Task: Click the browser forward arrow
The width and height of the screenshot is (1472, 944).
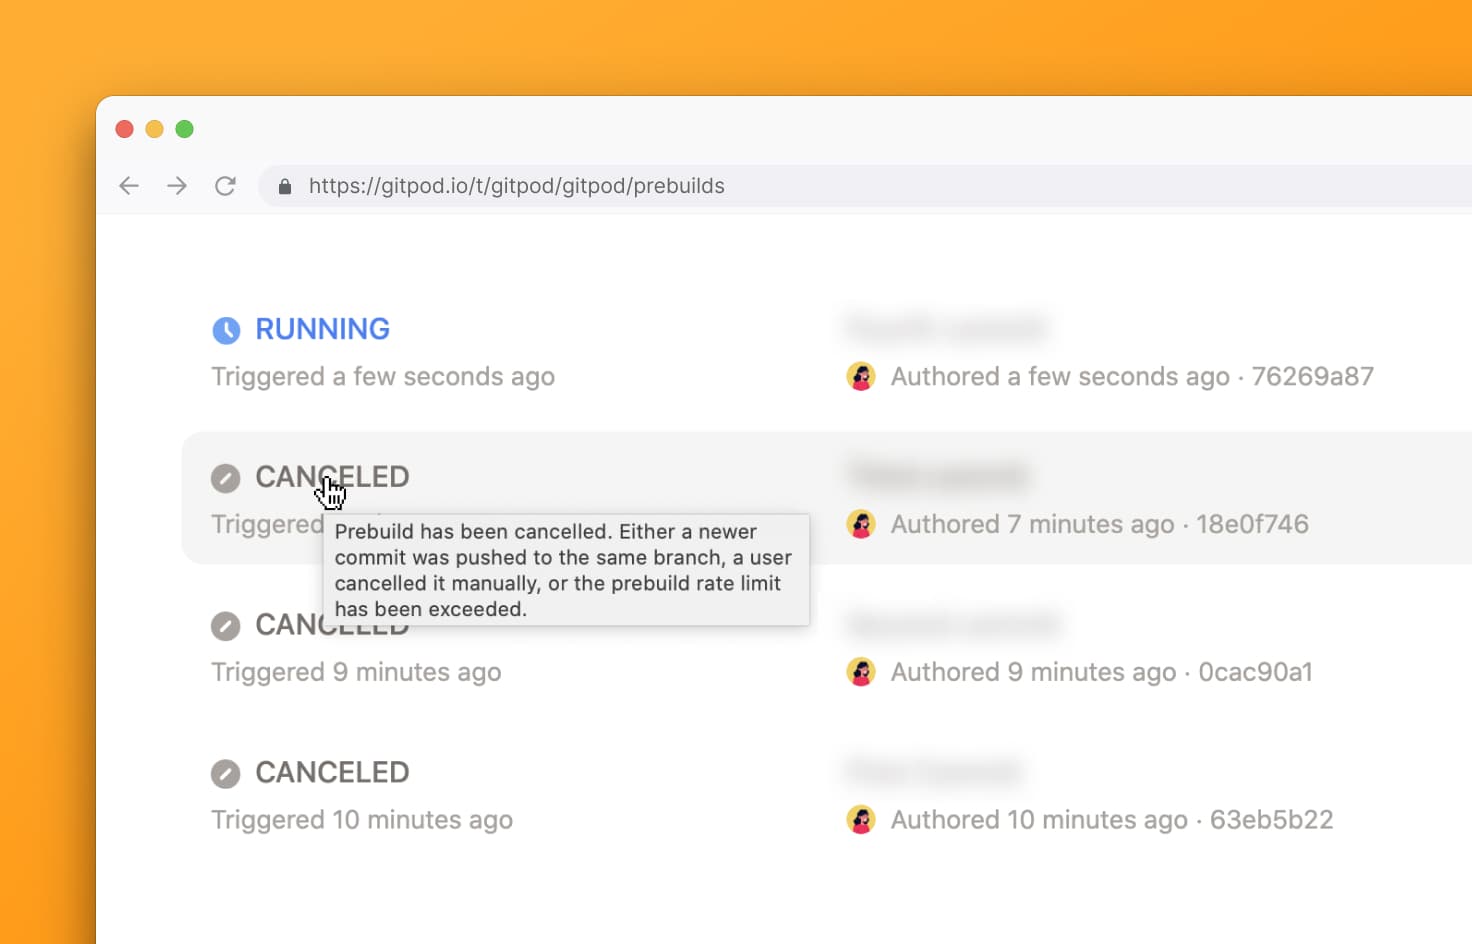Action: point(177,186)
